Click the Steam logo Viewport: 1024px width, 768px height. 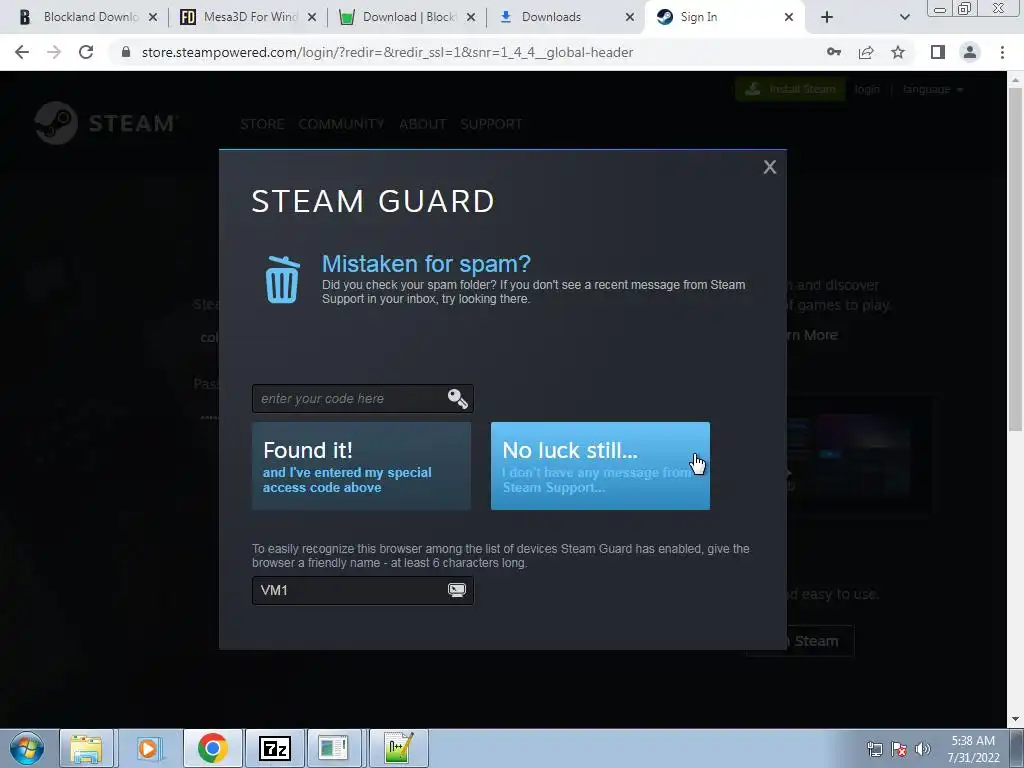[105, 123]
